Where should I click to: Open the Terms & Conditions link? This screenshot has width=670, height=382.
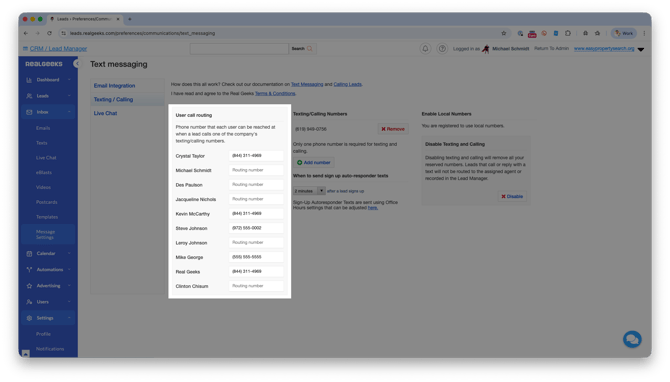coord(275,94)
